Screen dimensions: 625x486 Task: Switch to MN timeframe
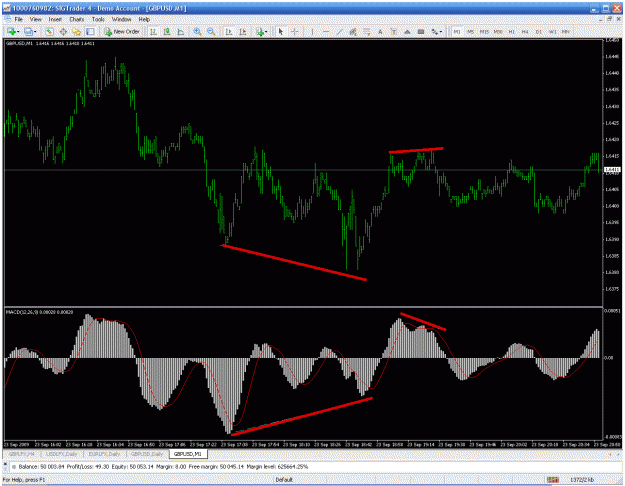click(566, 31)
